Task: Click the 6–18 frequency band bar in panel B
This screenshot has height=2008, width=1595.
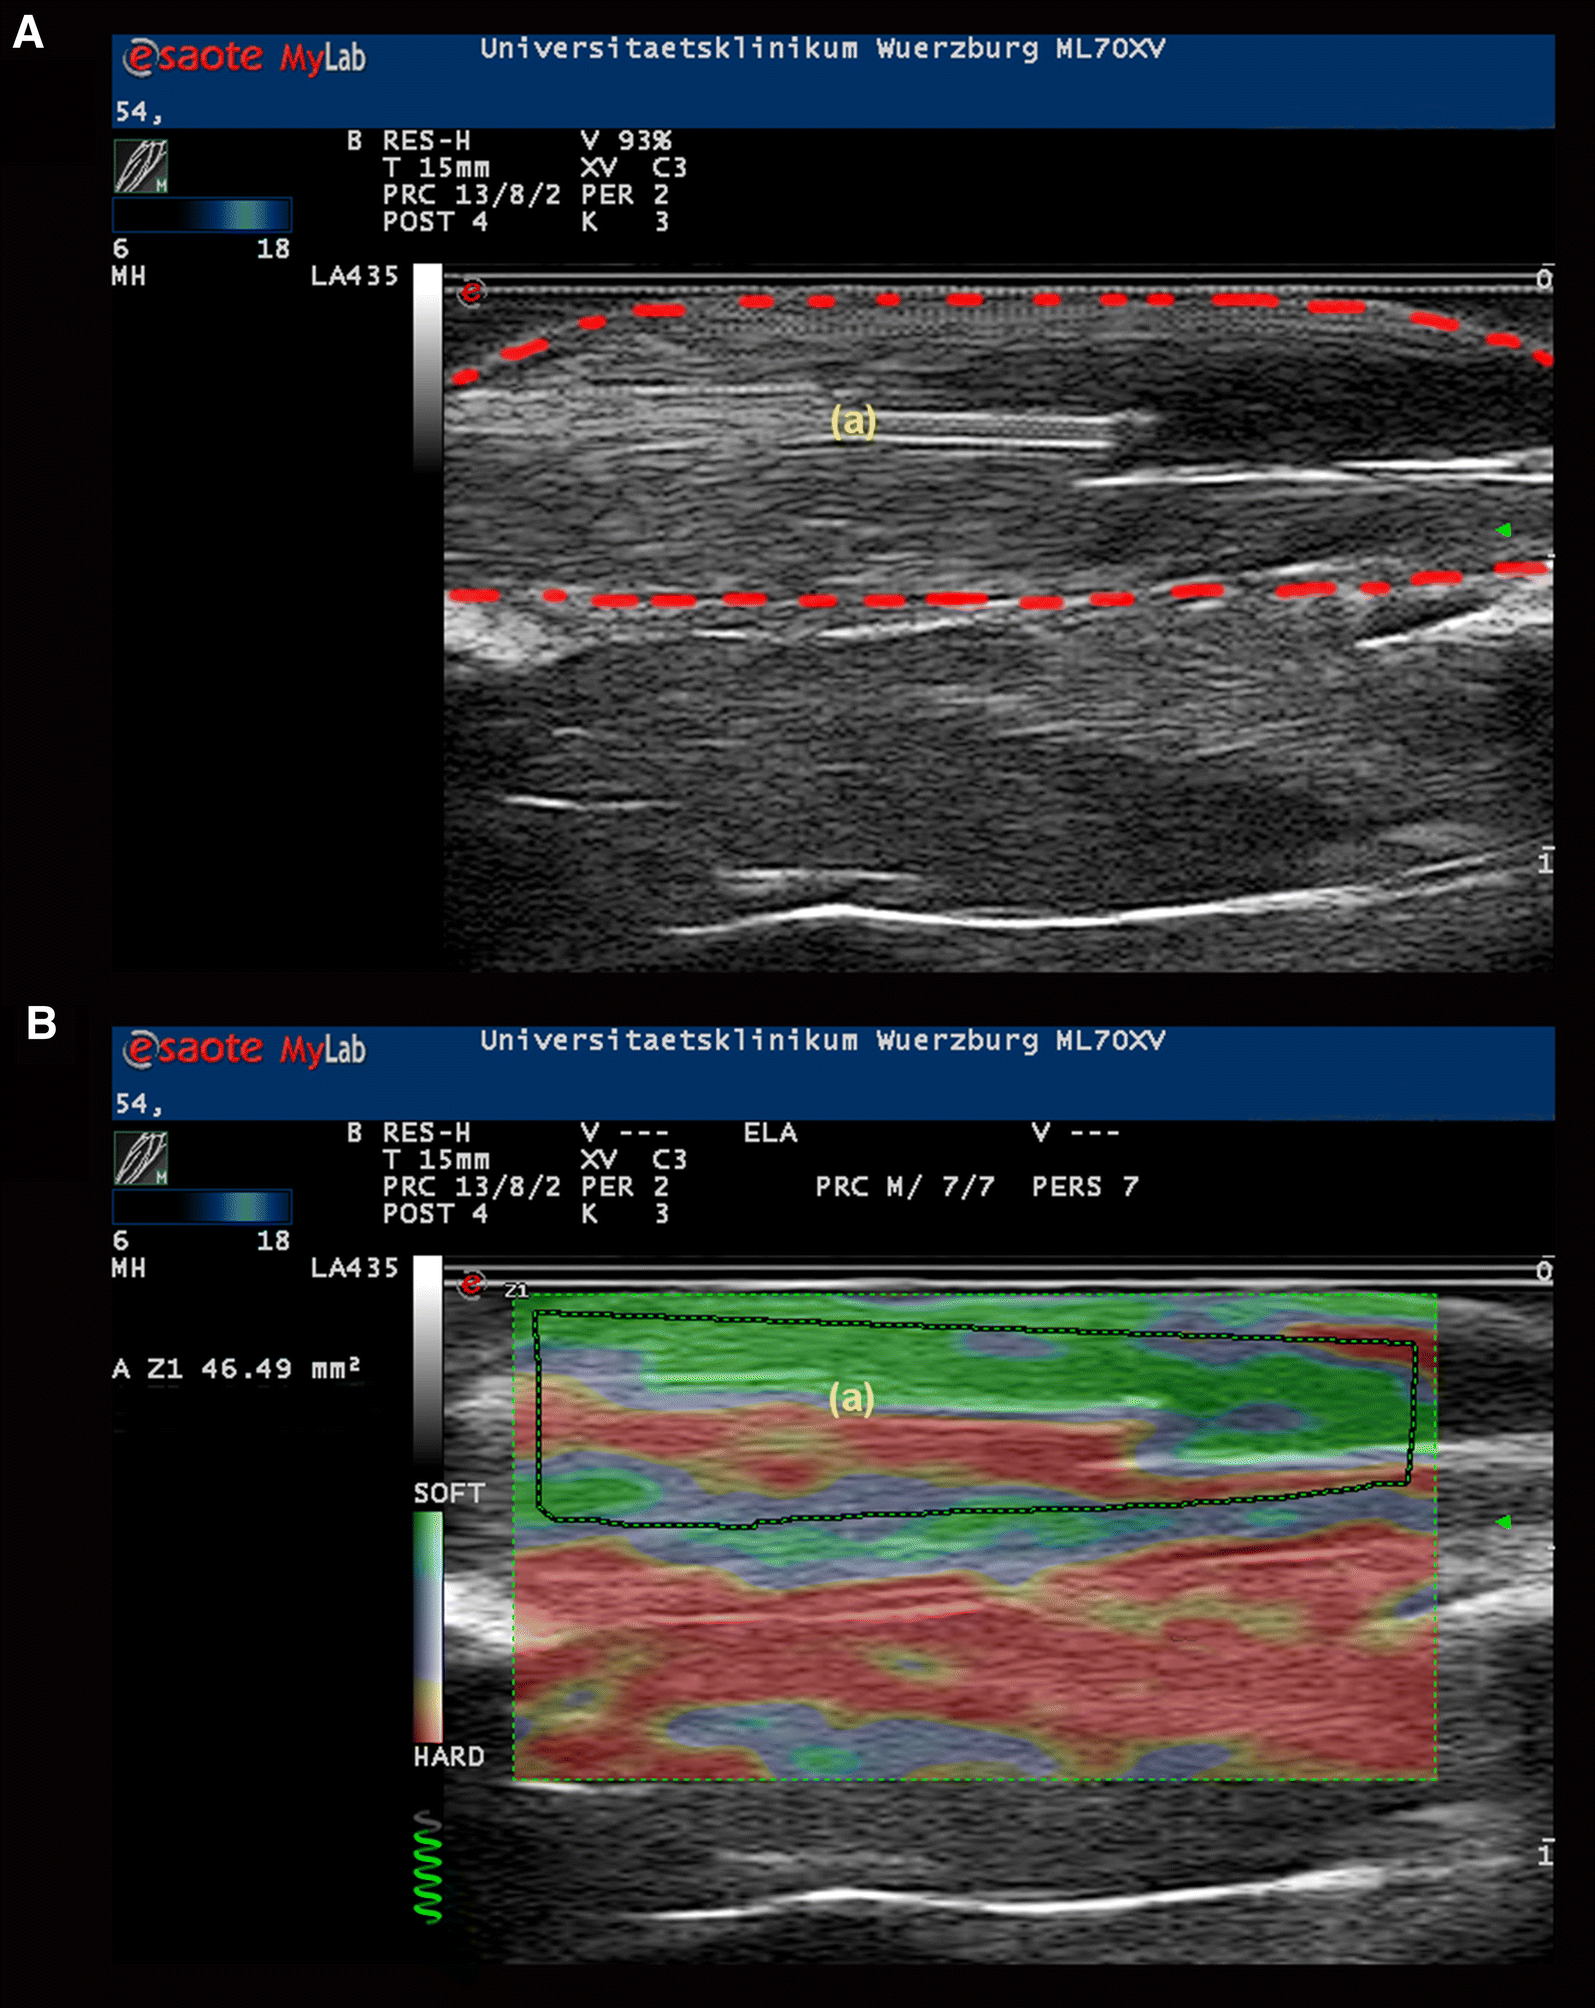Action: (x=202, y=1207)
